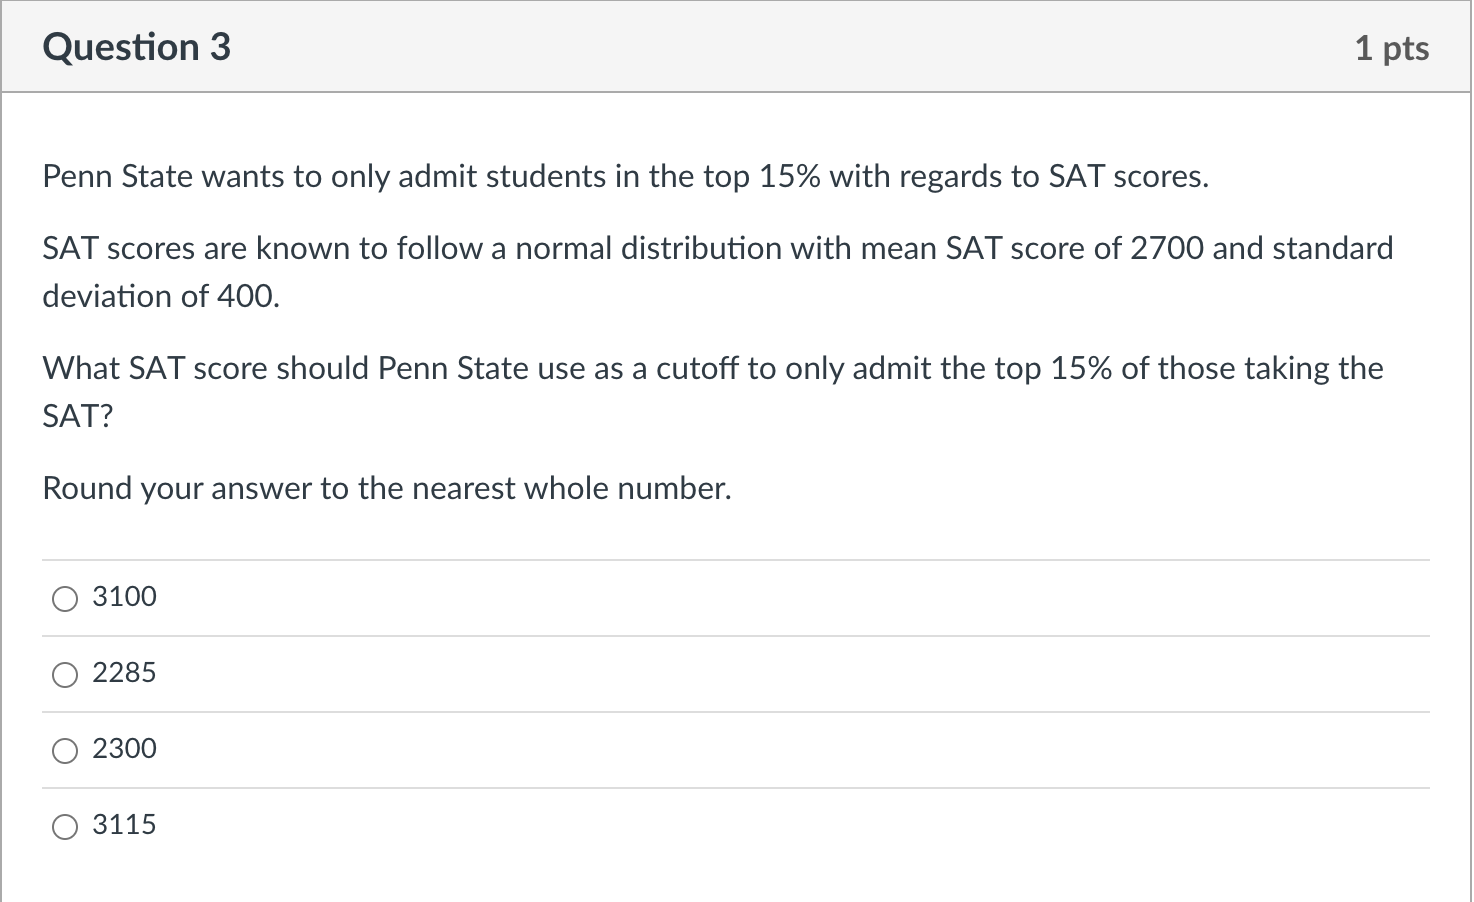Screen dimensions: 1474x902
Task: Click the standard deviation value 400
Action: 247,297
